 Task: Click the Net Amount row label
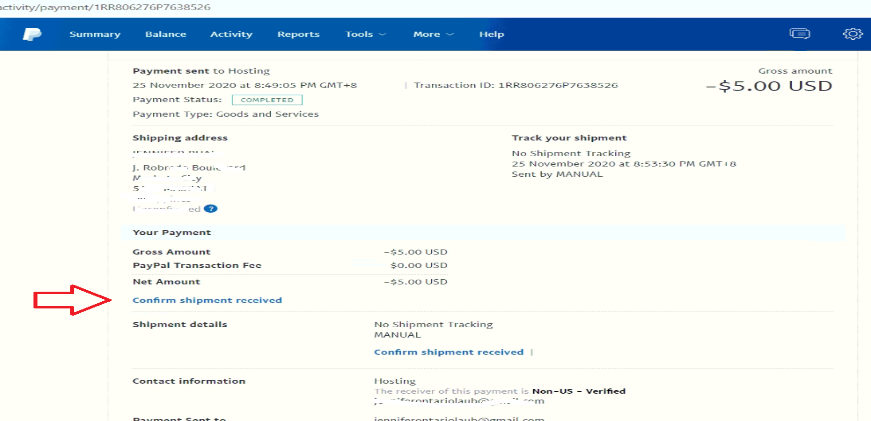click(x=166, y=282)
